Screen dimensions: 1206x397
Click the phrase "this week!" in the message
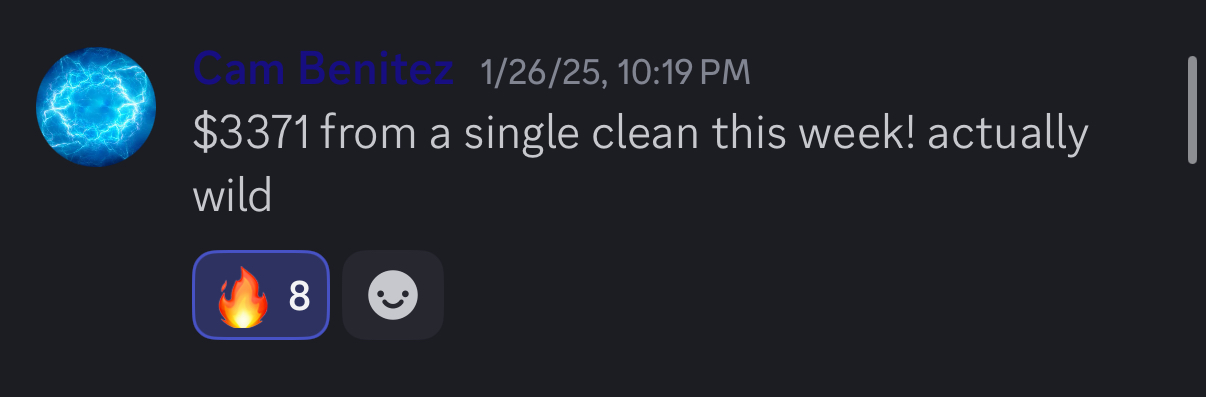[811, 135]
